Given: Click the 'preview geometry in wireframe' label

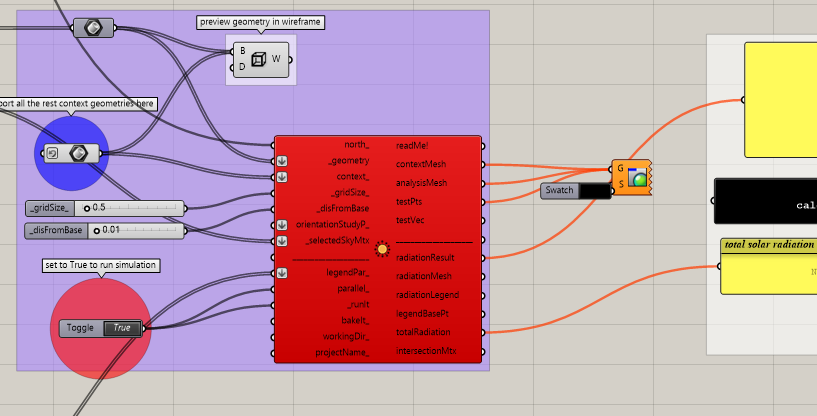Looking at the screenshot, I should (x=261, y=23).
